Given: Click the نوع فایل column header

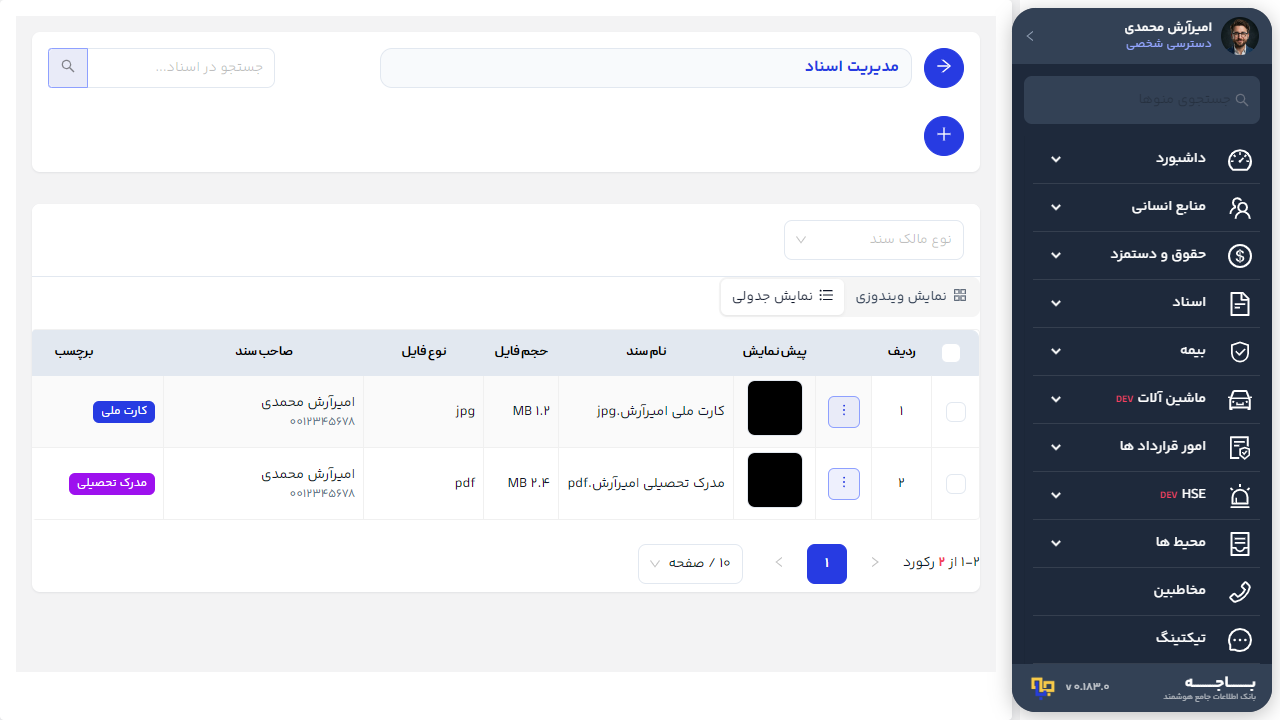Looking at the screenshot, I should click(424, 352).
